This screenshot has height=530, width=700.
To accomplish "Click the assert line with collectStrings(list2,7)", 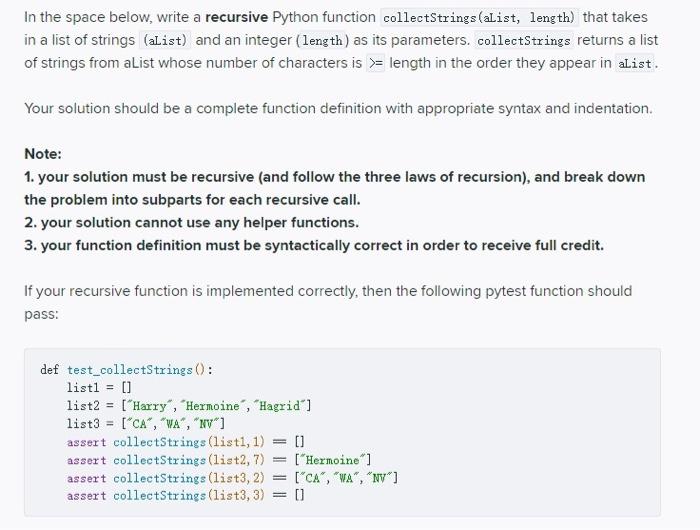I will coord(219,460).
